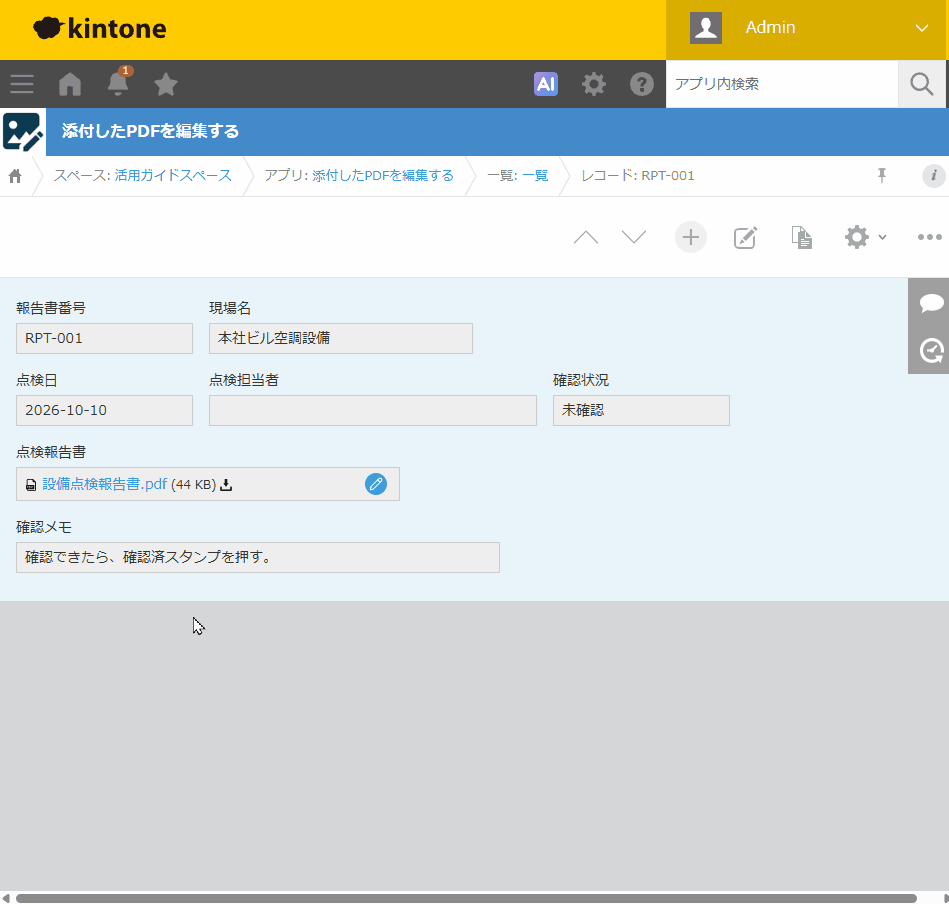Open the help question mark icon
The height and width of the screenshot is (904, 949).
pos(642,84)
